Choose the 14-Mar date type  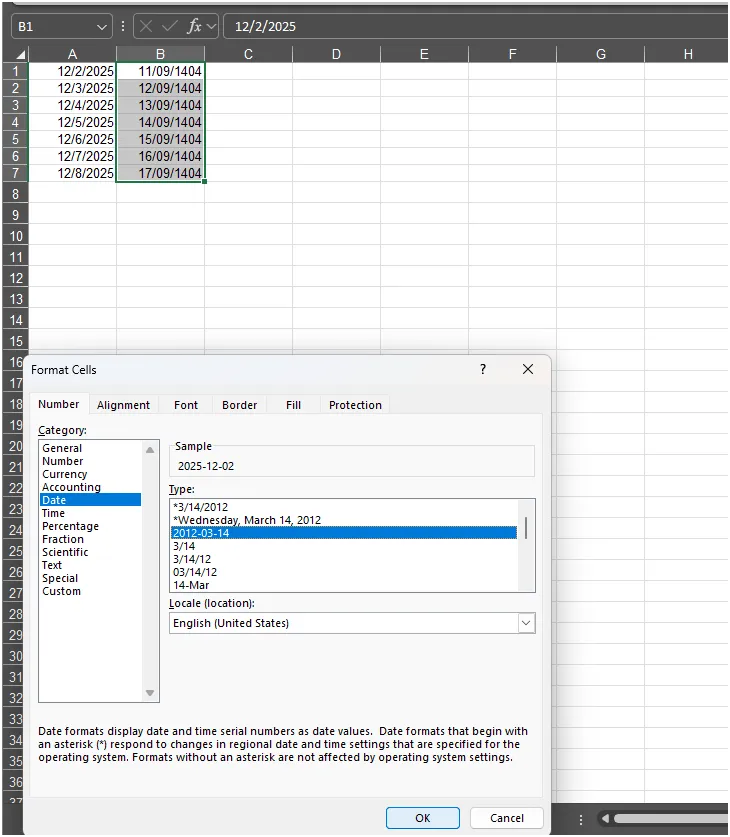191,585
